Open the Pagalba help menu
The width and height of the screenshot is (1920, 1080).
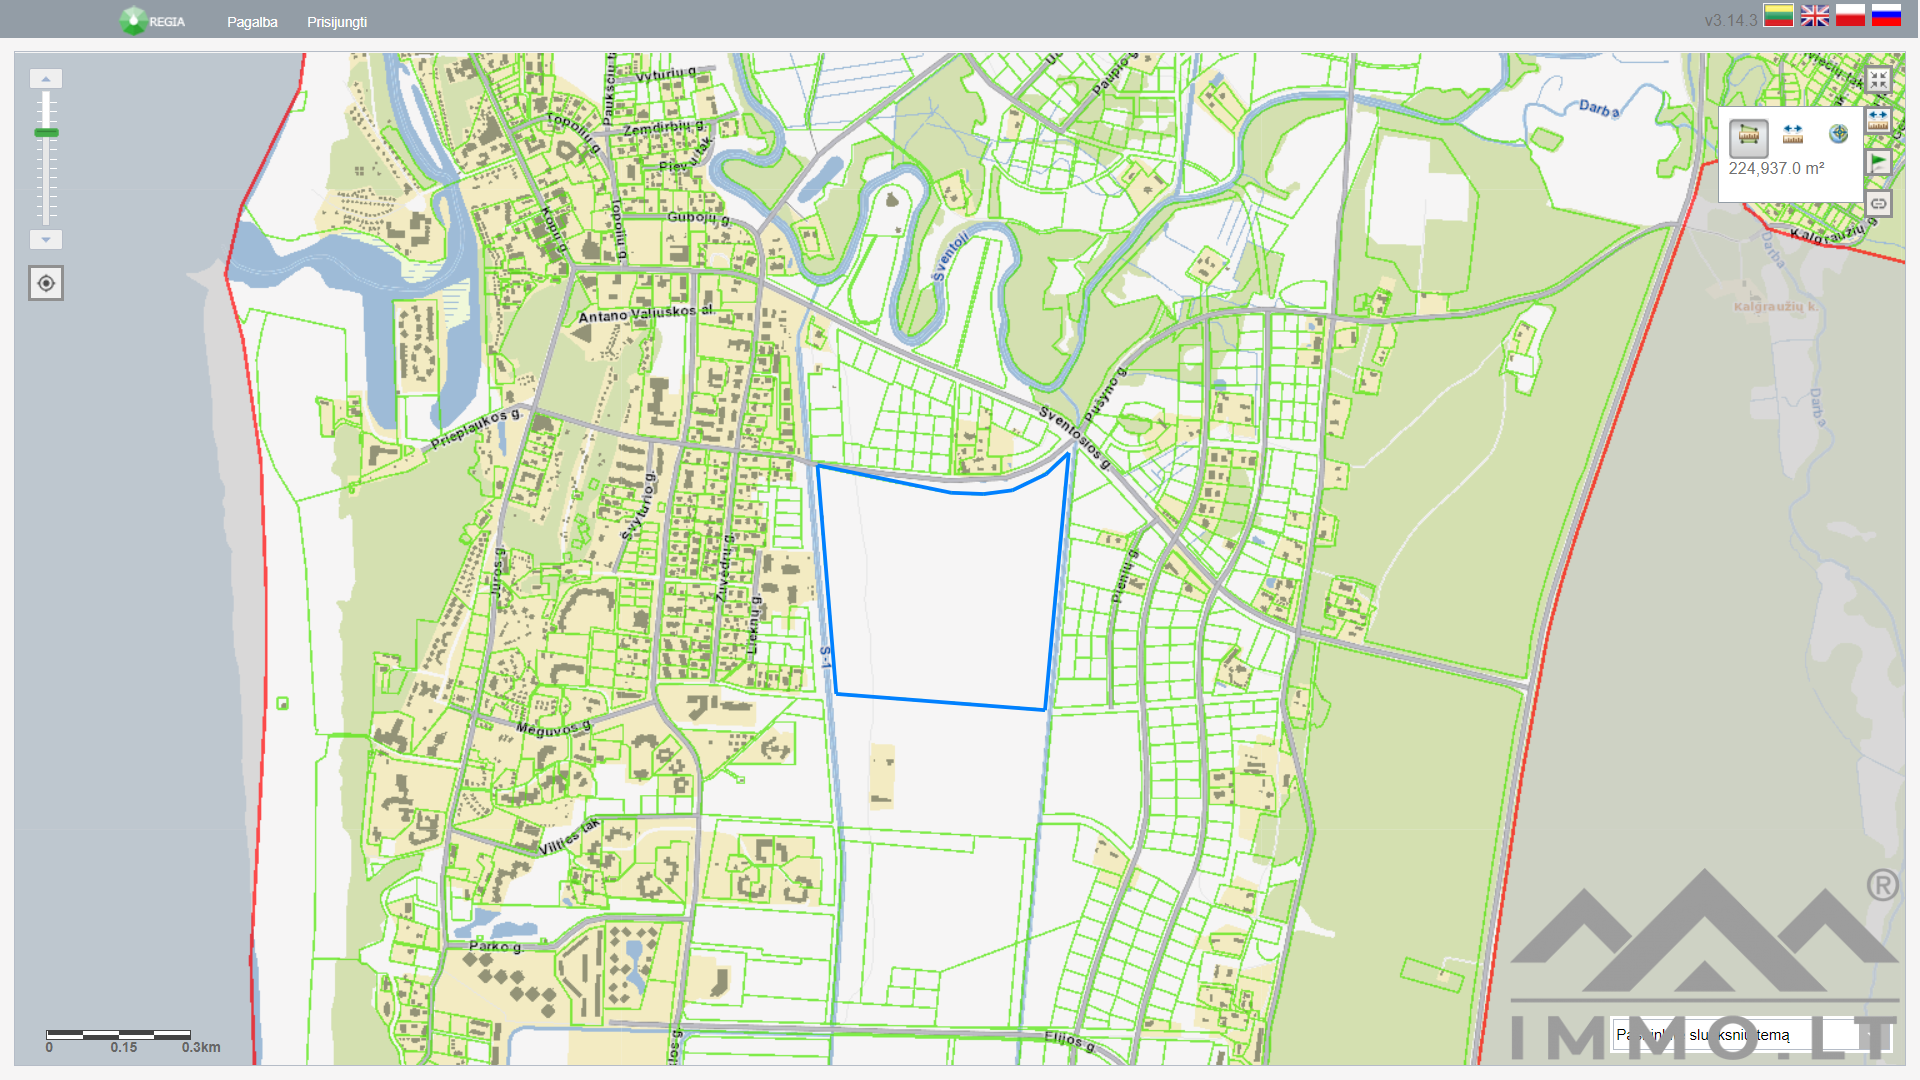(x=252, y=22)
